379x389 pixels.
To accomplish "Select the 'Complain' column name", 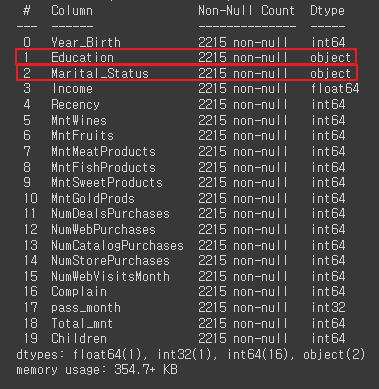I will 79,292.
